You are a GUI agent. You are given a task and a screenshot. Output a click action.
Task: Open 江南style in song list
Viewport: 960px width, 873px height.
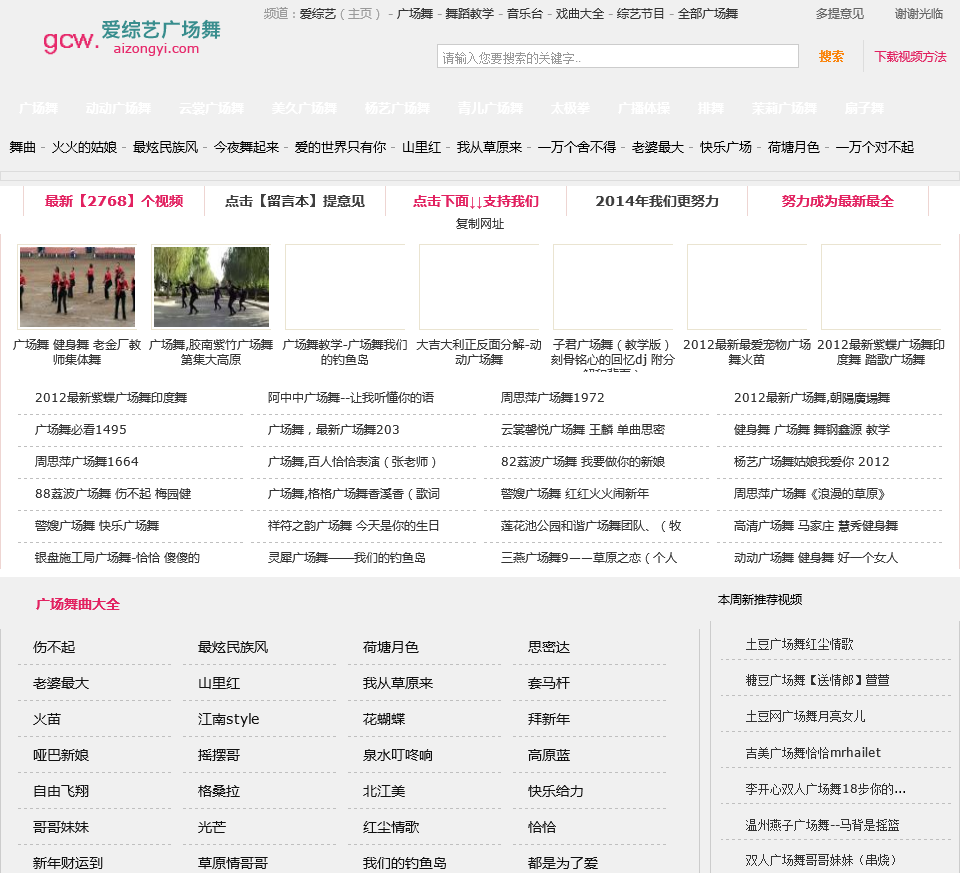(x=228, y=719)
